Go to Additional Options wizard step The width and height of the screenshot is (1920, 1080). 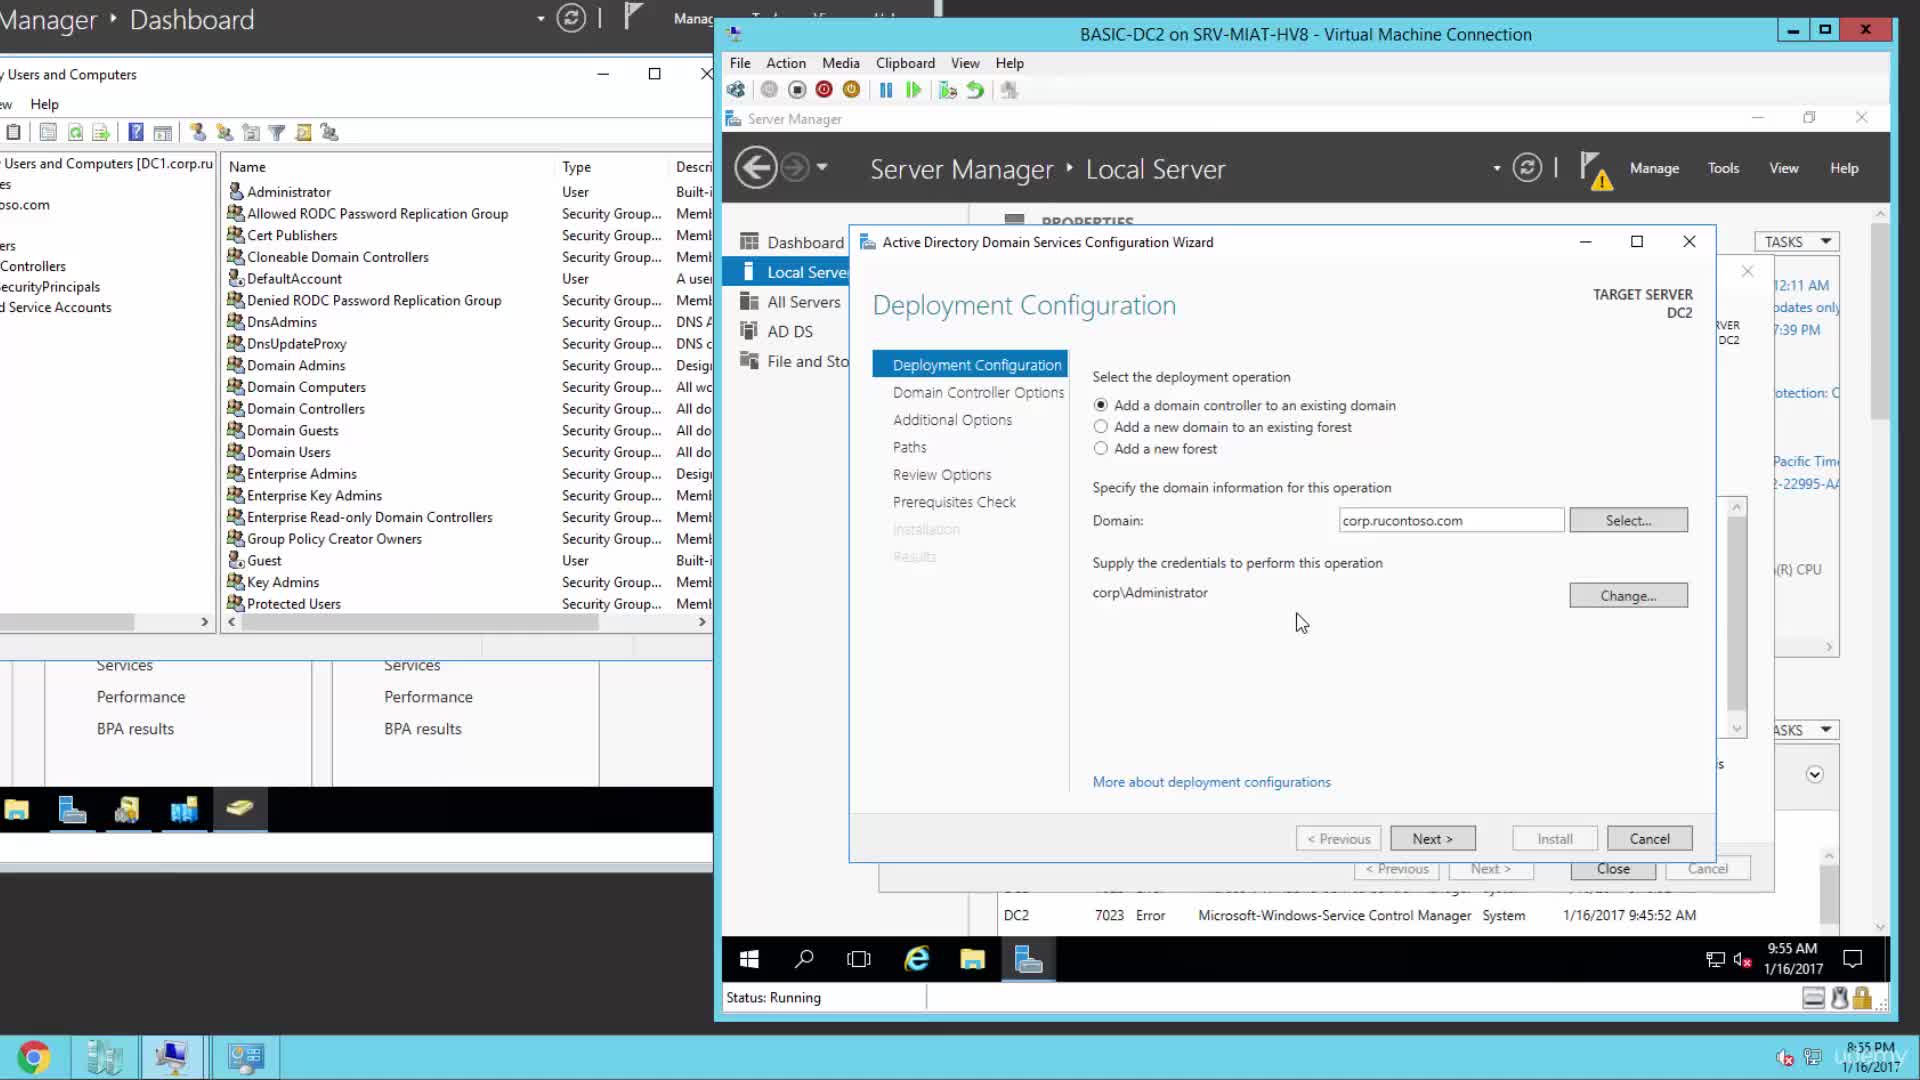tap(952, 420)
